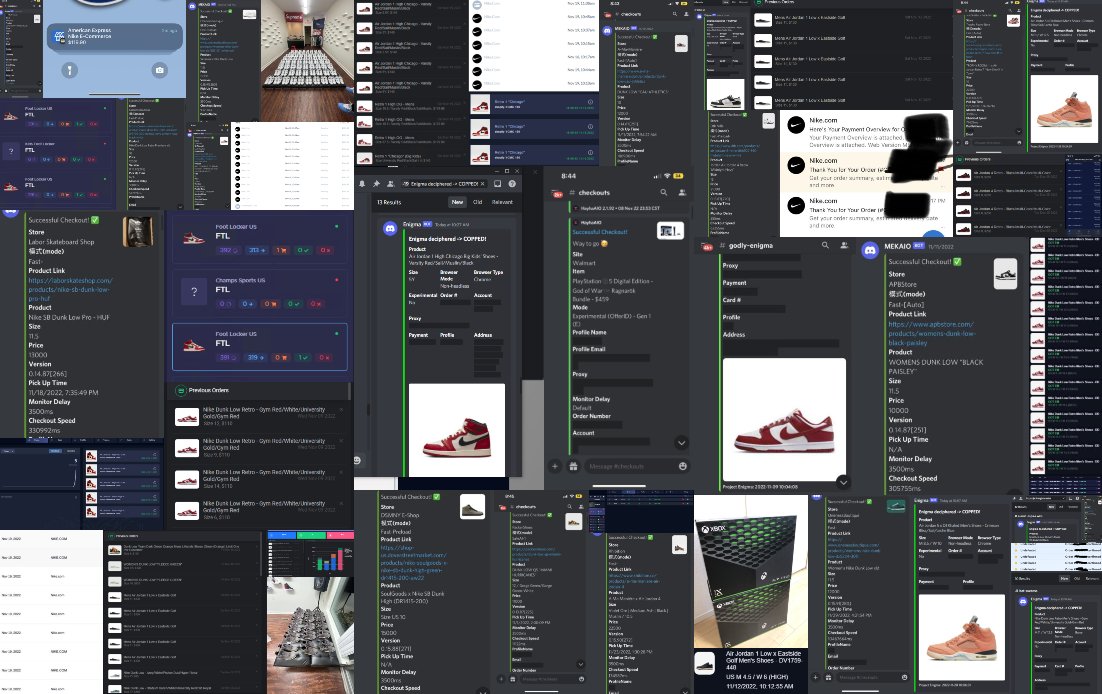
Task: Open the DSMNY E-Shop product link
Action: pyautogui.click(x=414, y=563)
